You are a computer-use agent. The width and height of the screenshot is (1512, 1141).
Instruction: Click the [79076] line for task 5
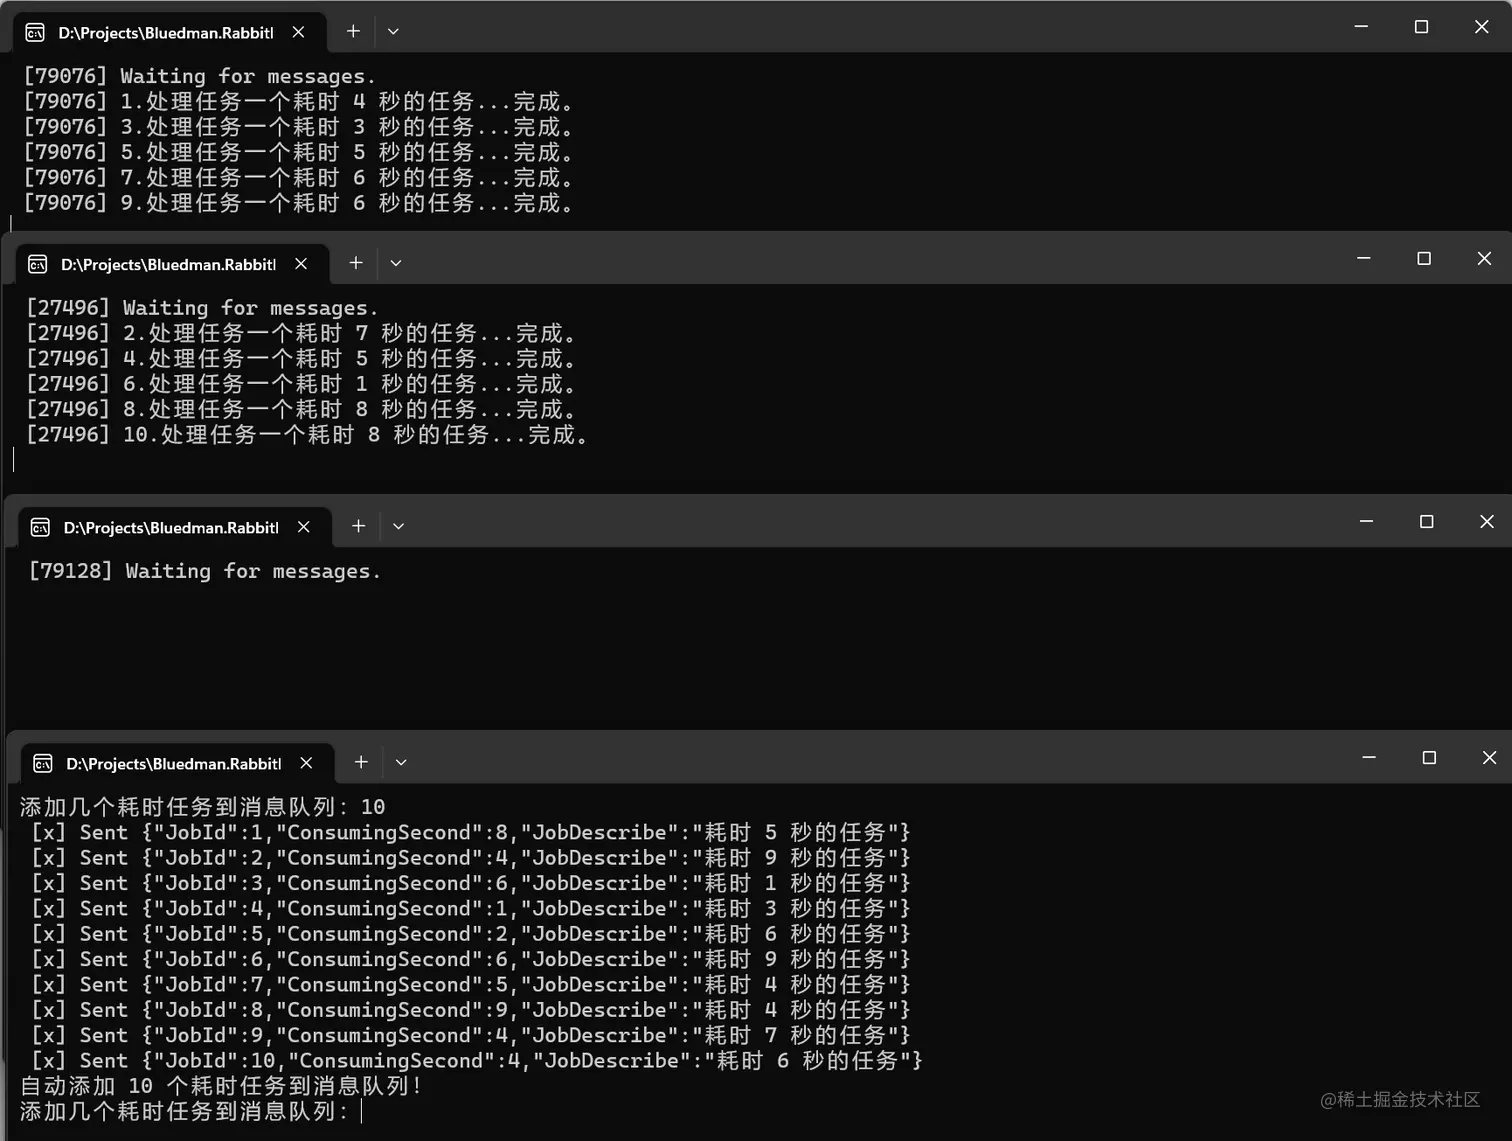pos(298,152)
